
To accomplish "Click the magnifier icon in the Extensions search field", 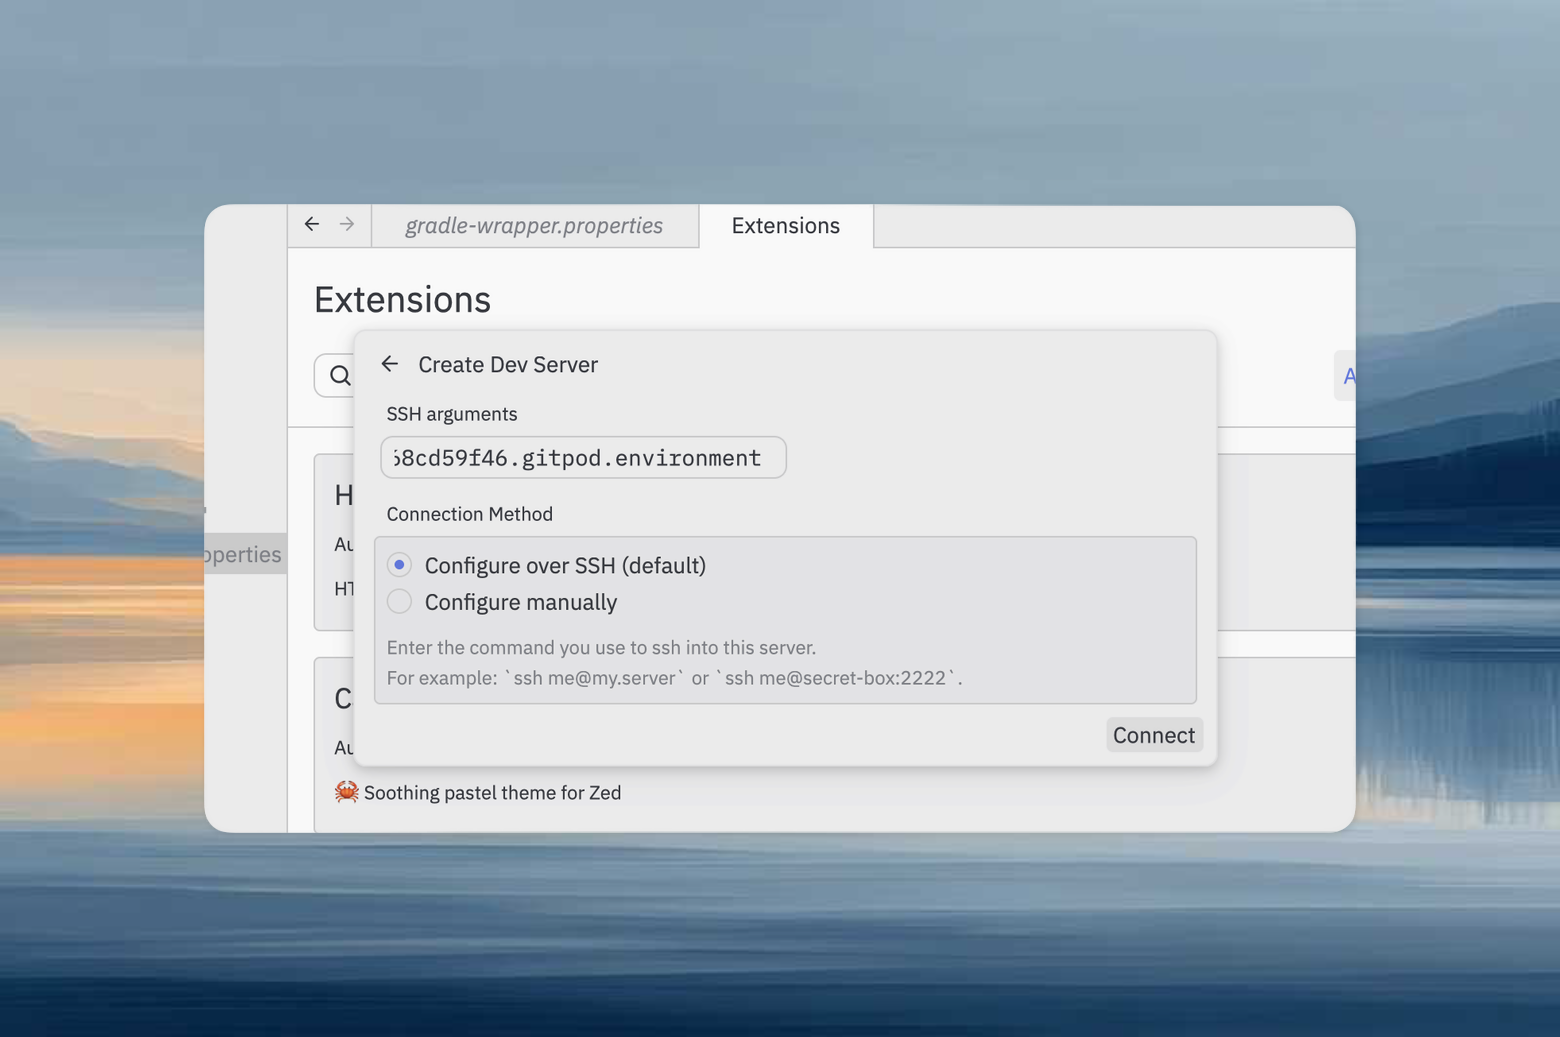I will 339,375.
